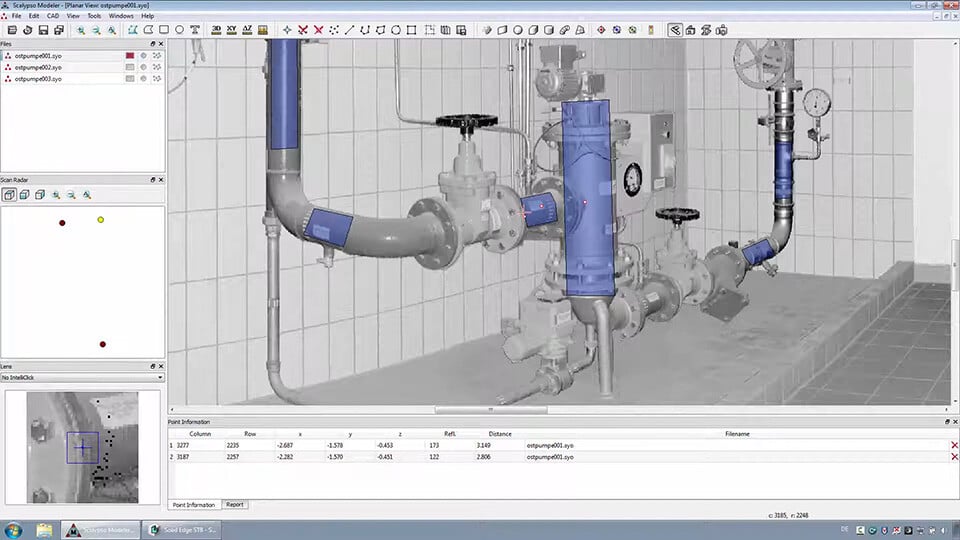This screenshot has height=540, width=960.
Task: Delete point row 2 with red X
Action: coord(954,457)
